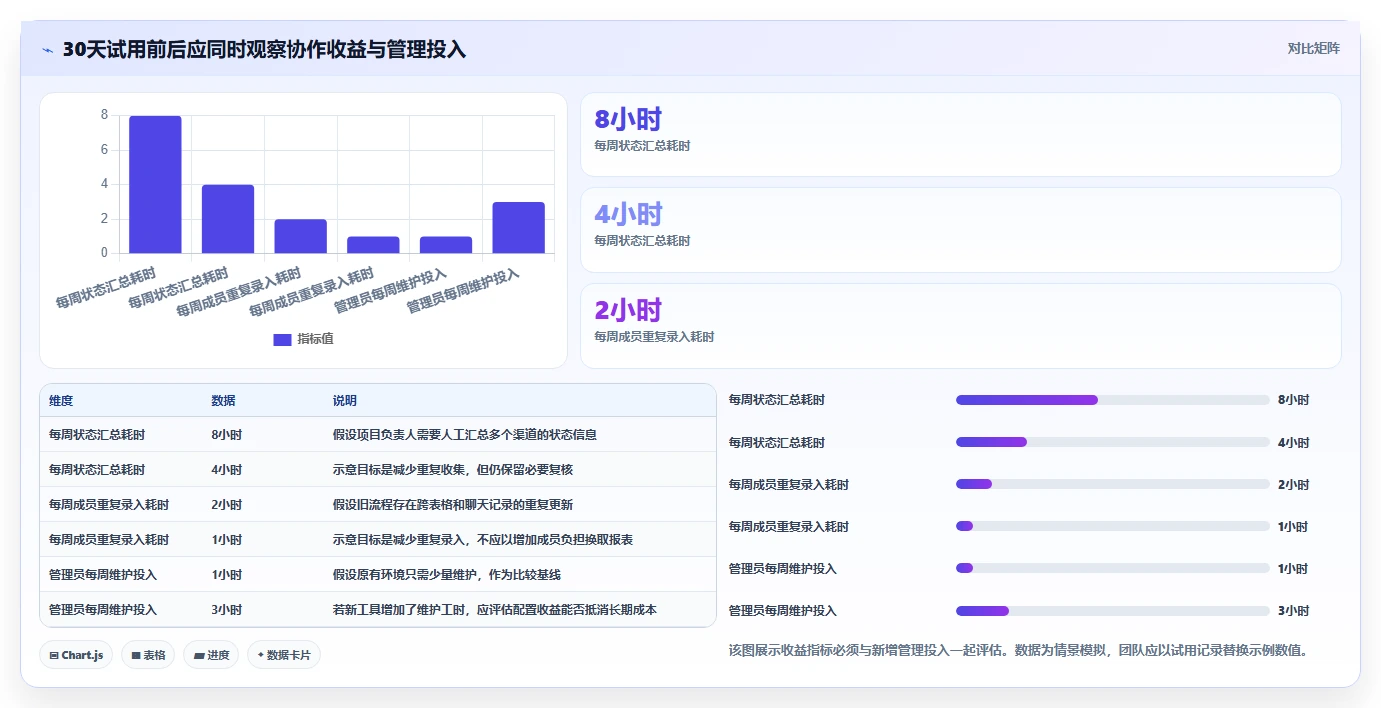Click the 说明 column header
Image resolution: width=1381 pixels, height=708 pixels.
click(x=345, y=401)
